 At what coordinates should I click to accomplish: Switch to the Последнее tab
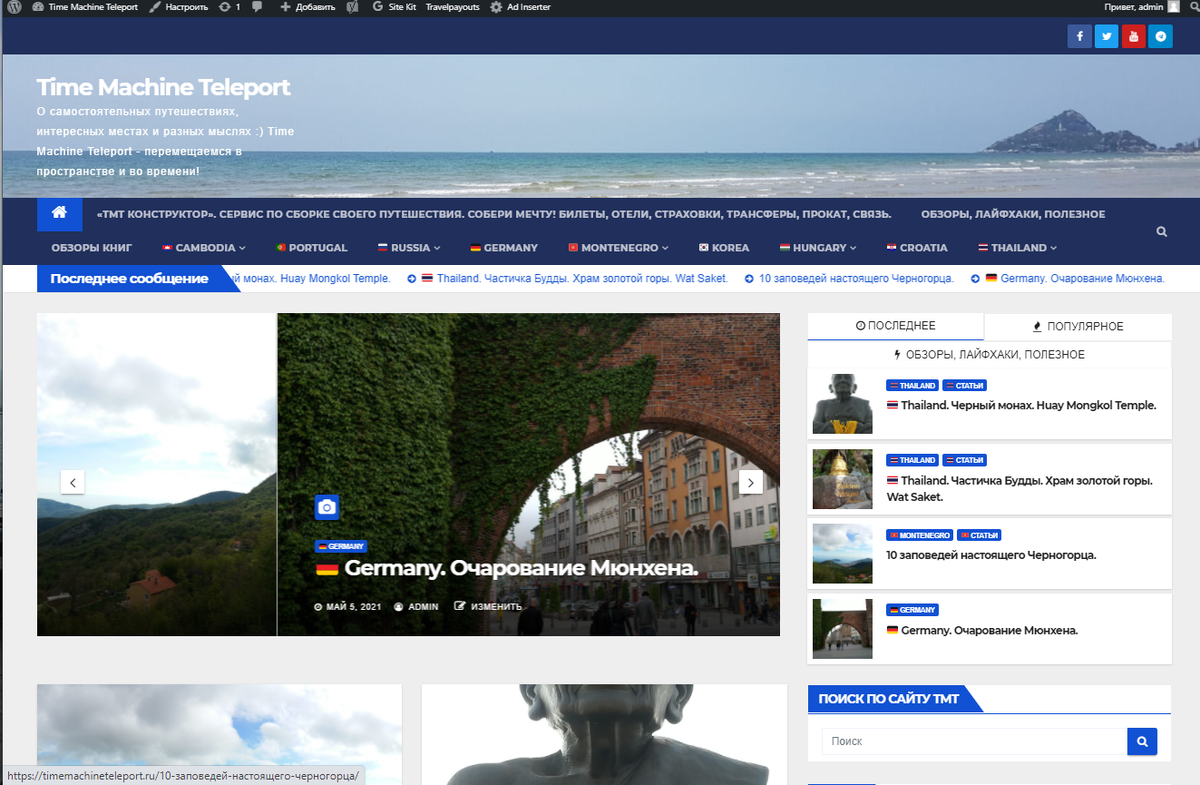pyautogui.click(x=896, y=326)
